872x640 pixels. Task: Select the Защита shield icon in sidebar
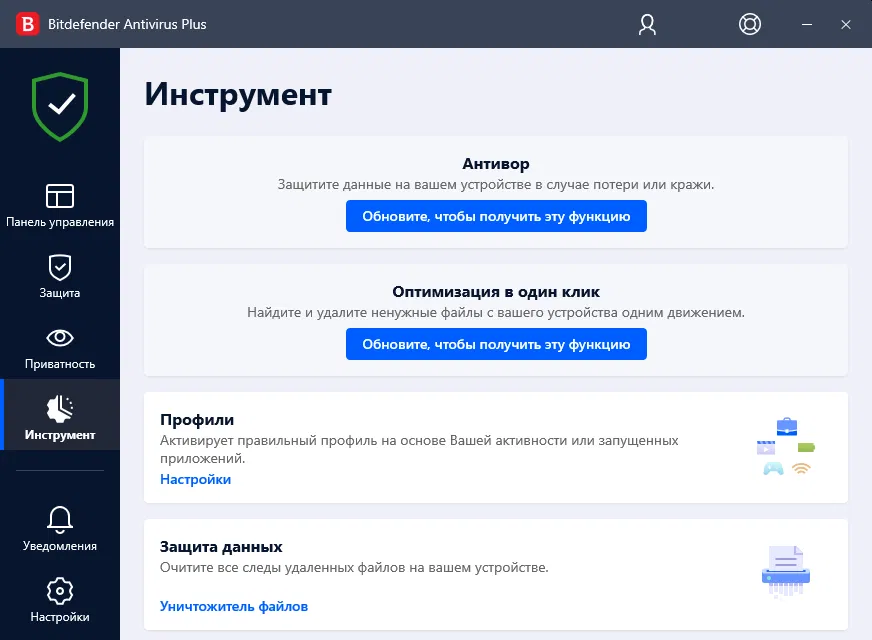tap(60, 267)
